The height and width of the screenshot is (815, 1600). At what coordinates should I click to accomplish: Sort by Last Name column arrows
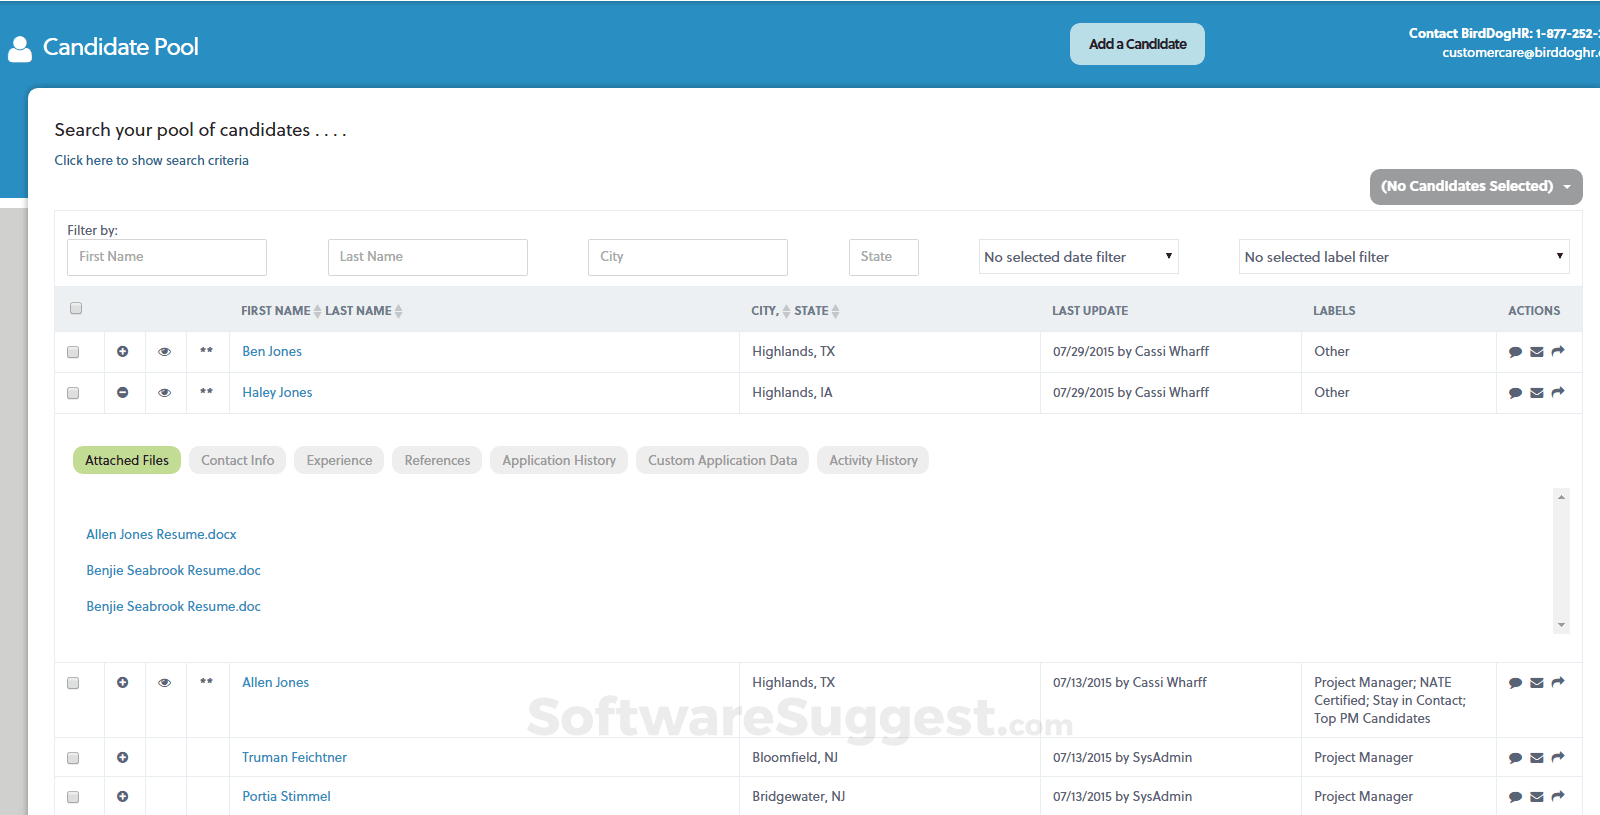tap(398, 311)
